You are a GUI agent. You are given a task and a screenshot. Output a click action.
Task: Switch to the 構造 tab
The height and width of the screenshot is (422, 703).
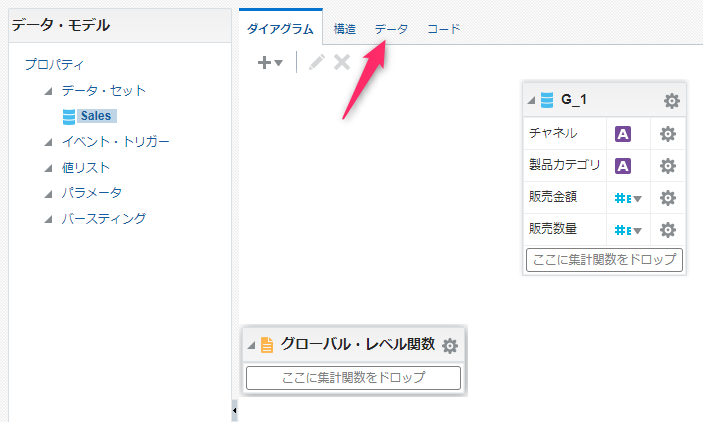click(344, 29)
